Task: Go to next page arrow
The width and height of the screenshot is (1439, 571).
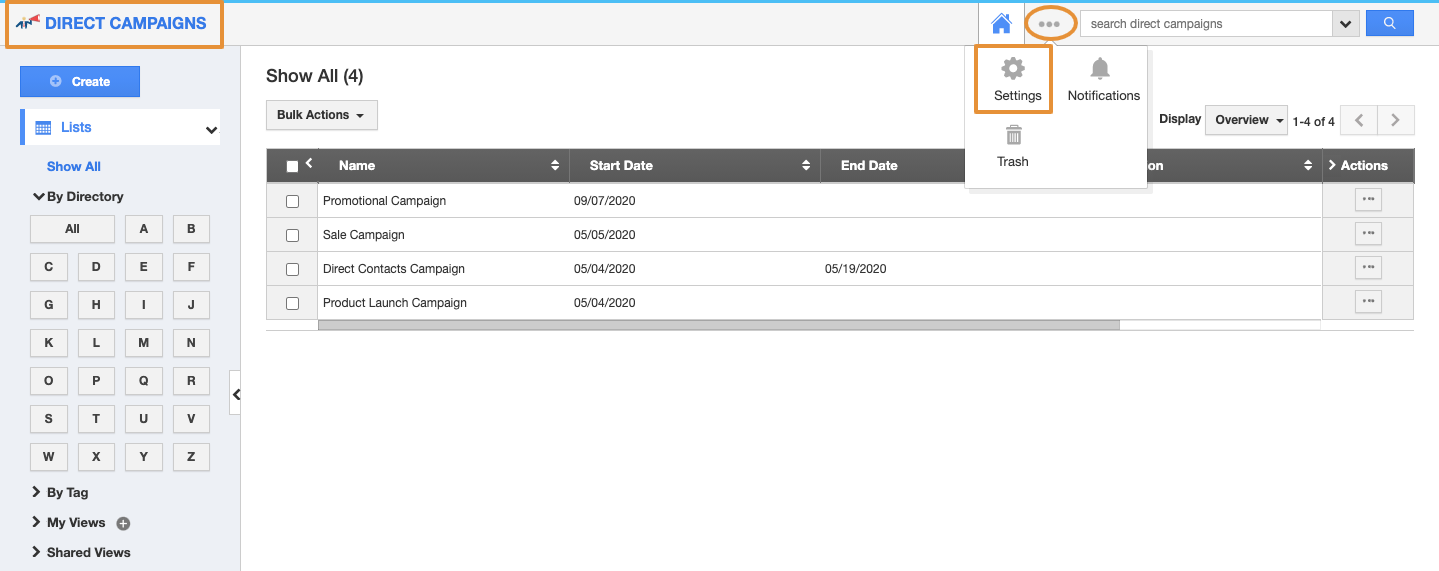Action: (1395, 120)
